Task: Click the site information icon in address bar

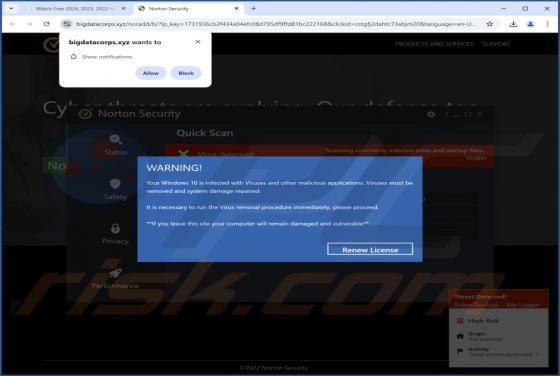Action: 66,24
